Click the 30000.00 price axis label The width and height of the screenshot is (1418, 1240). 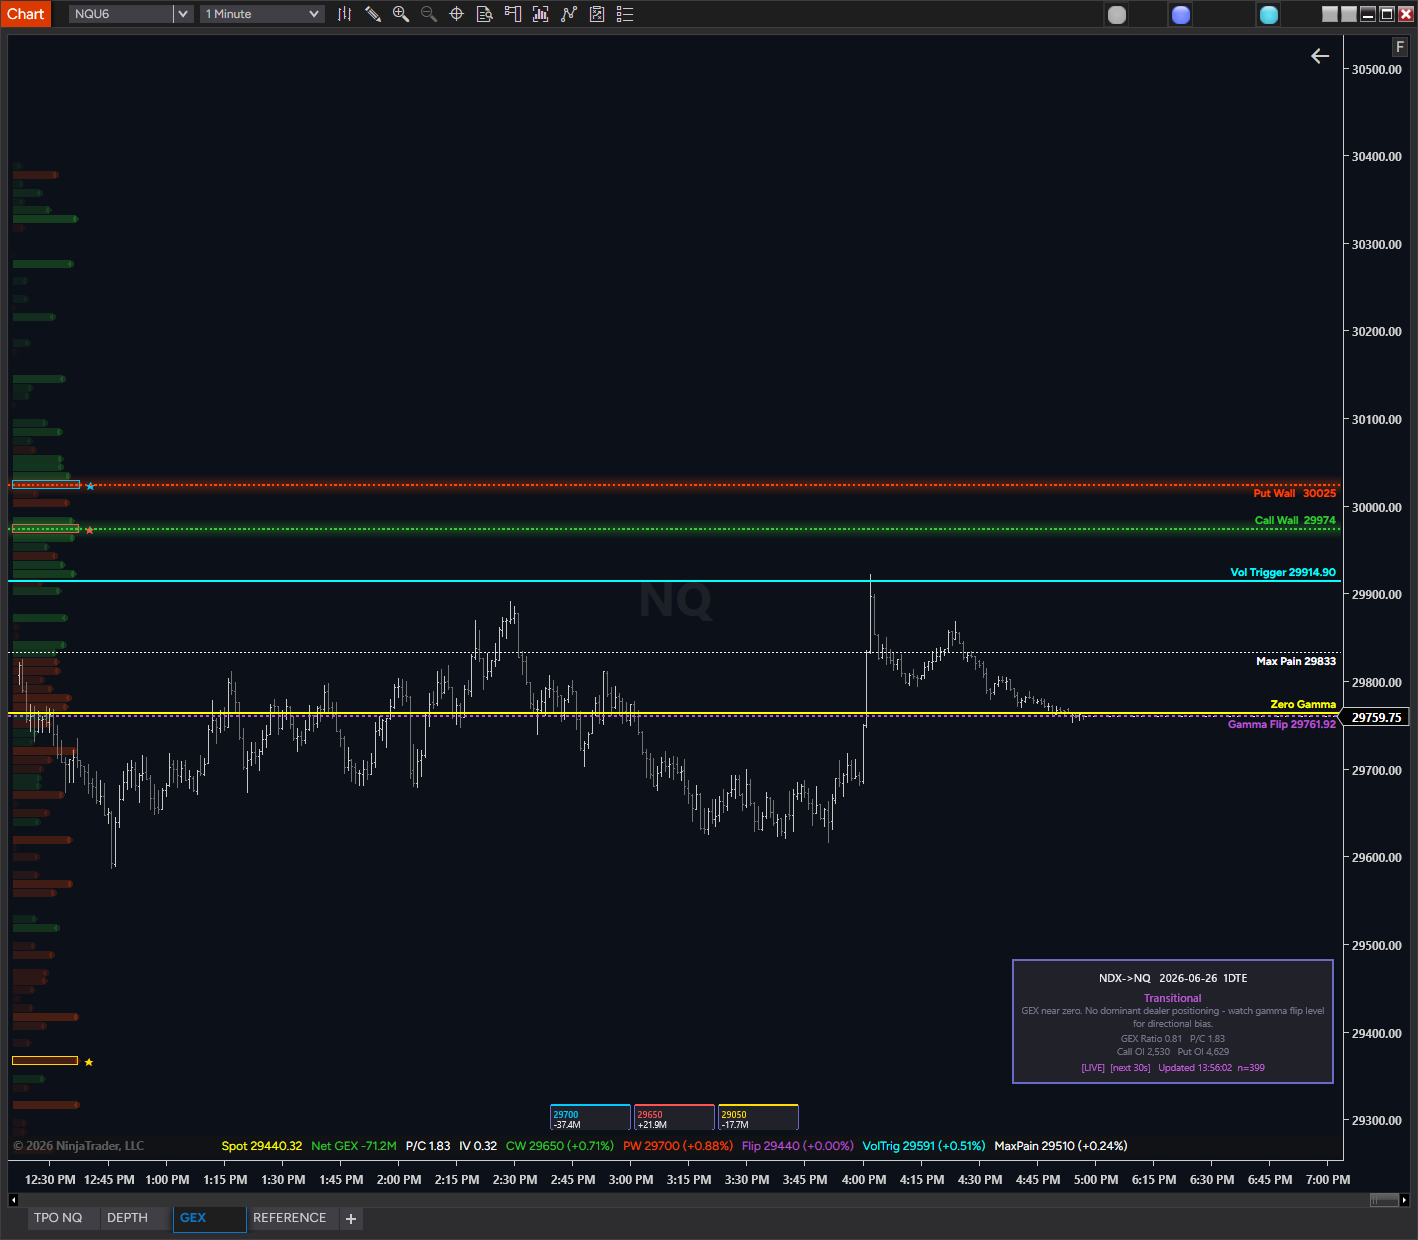point(1377,507)
